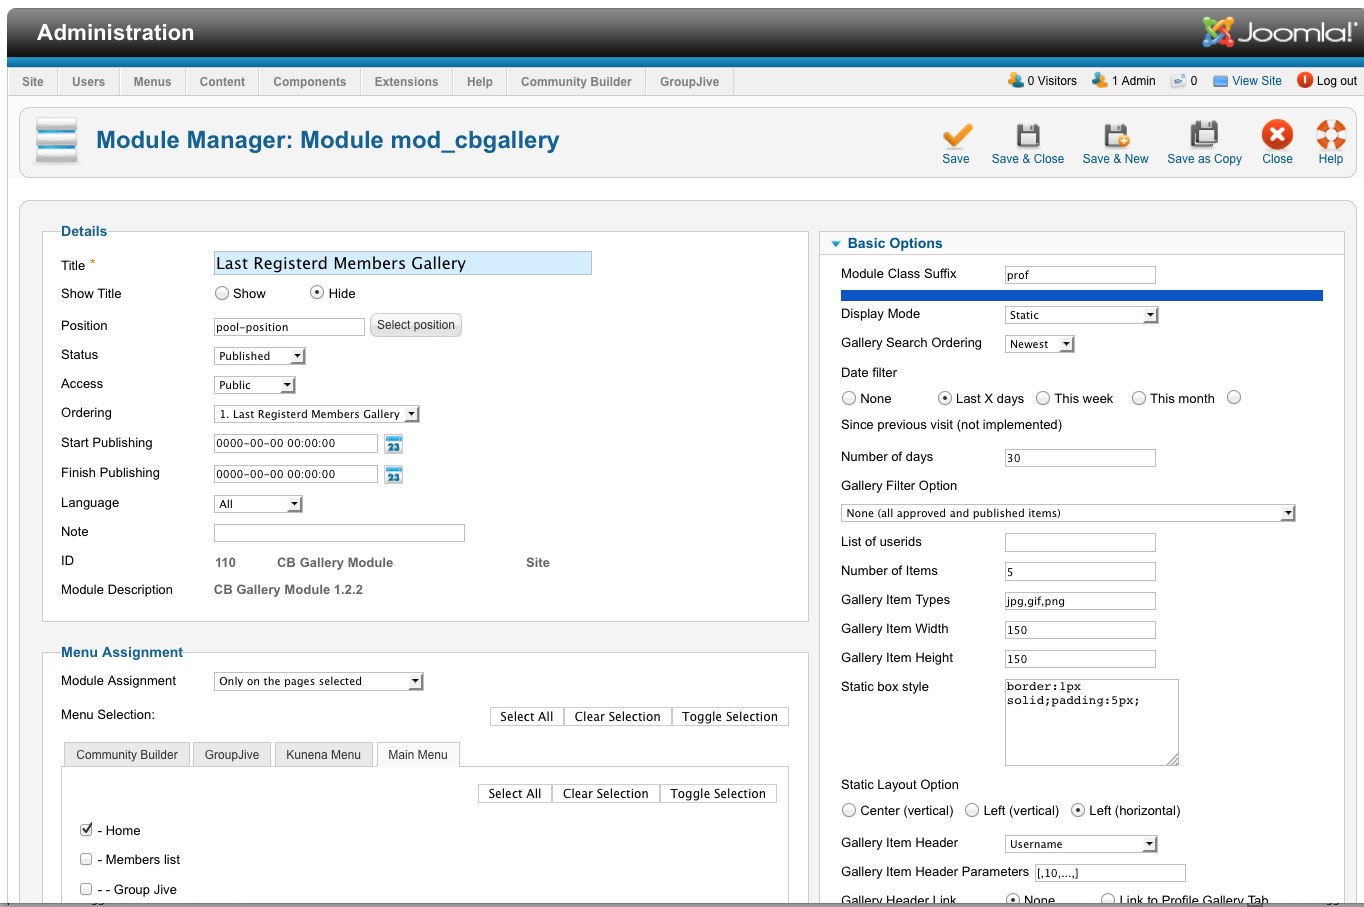Open the Menus menu
Image resolution: width=1364 pixels, height=907 pixels.
(x=152, y=82)
